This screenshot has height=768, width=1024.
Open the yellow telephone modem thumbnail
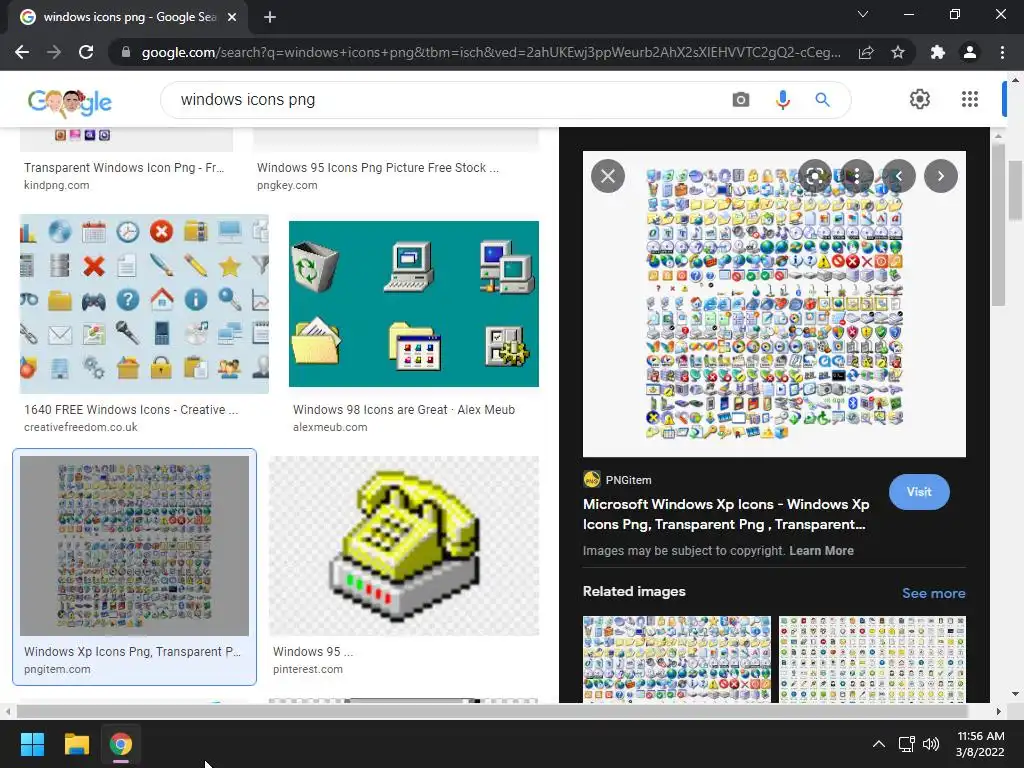[404, 545]
